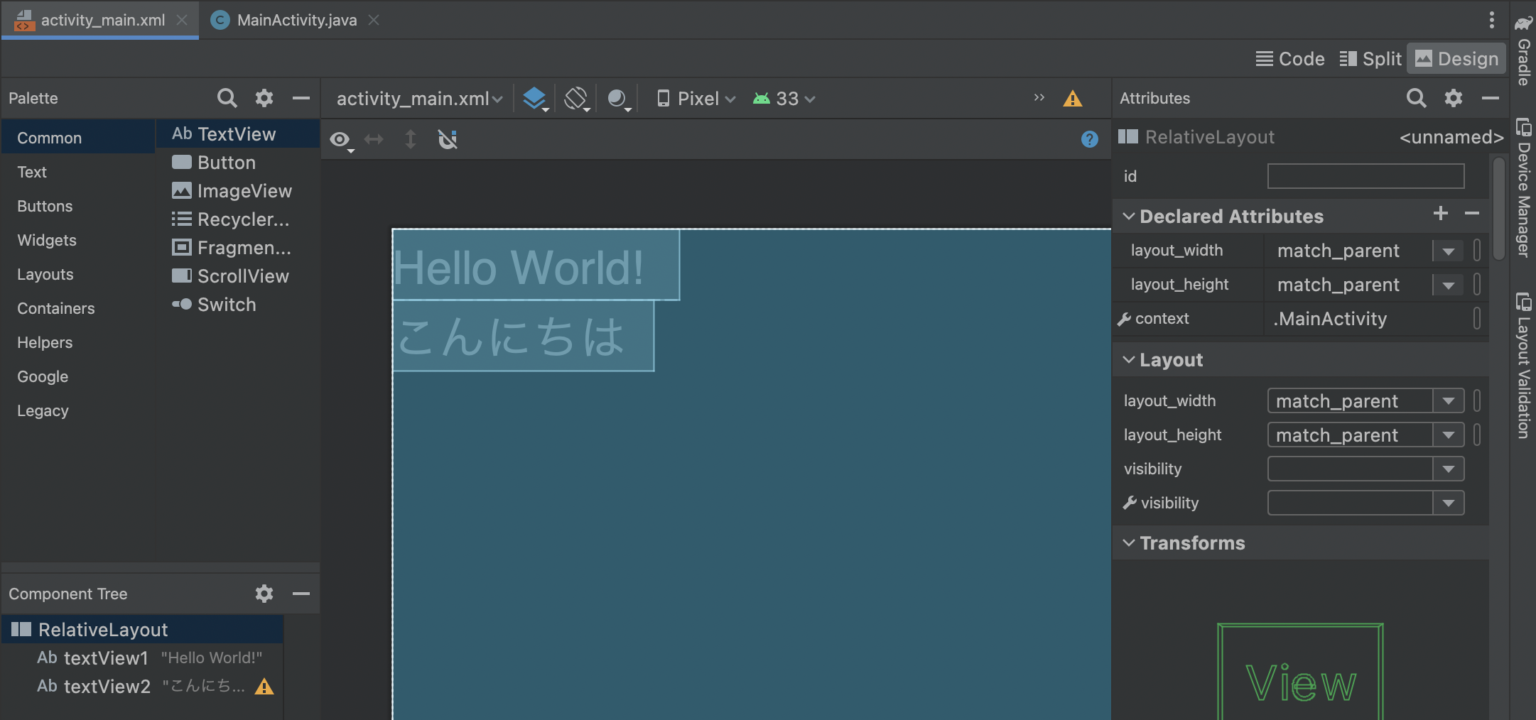Open orientation for preview menu
This screenshot has width=1536, height=720.
tap(576, 98)
